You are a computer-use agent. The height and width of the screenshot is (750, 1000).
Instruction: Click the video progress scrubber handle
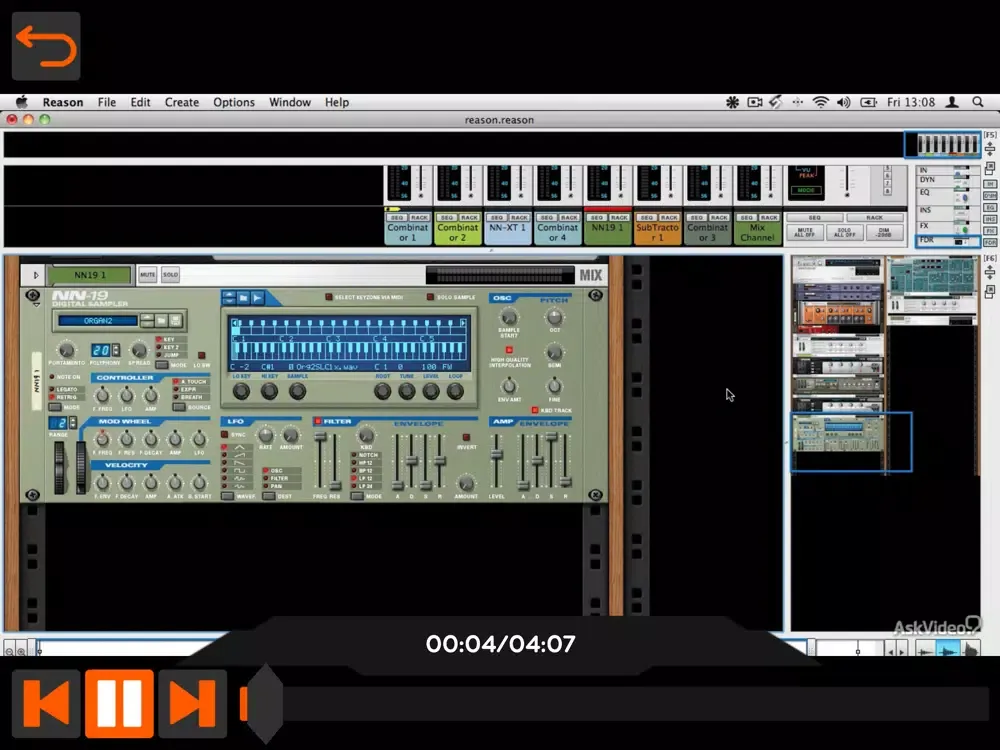[264, 703]
